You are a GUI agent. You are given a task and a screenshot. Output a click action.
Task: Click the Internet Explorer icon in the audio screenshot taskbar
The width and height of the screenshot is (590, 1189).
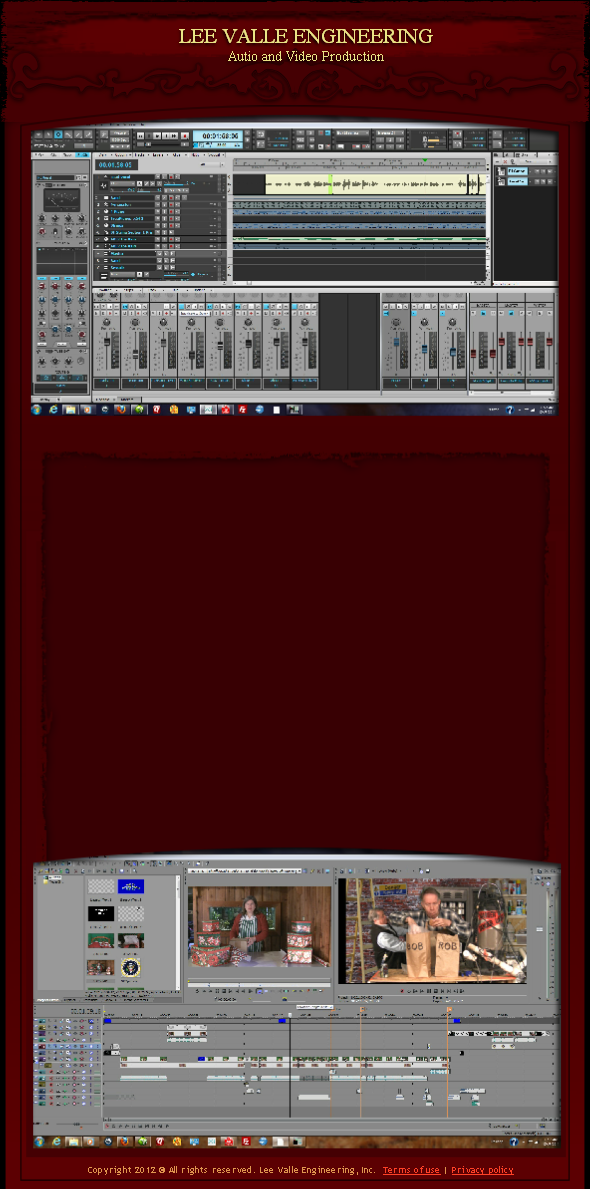click(x=54, y=409)
